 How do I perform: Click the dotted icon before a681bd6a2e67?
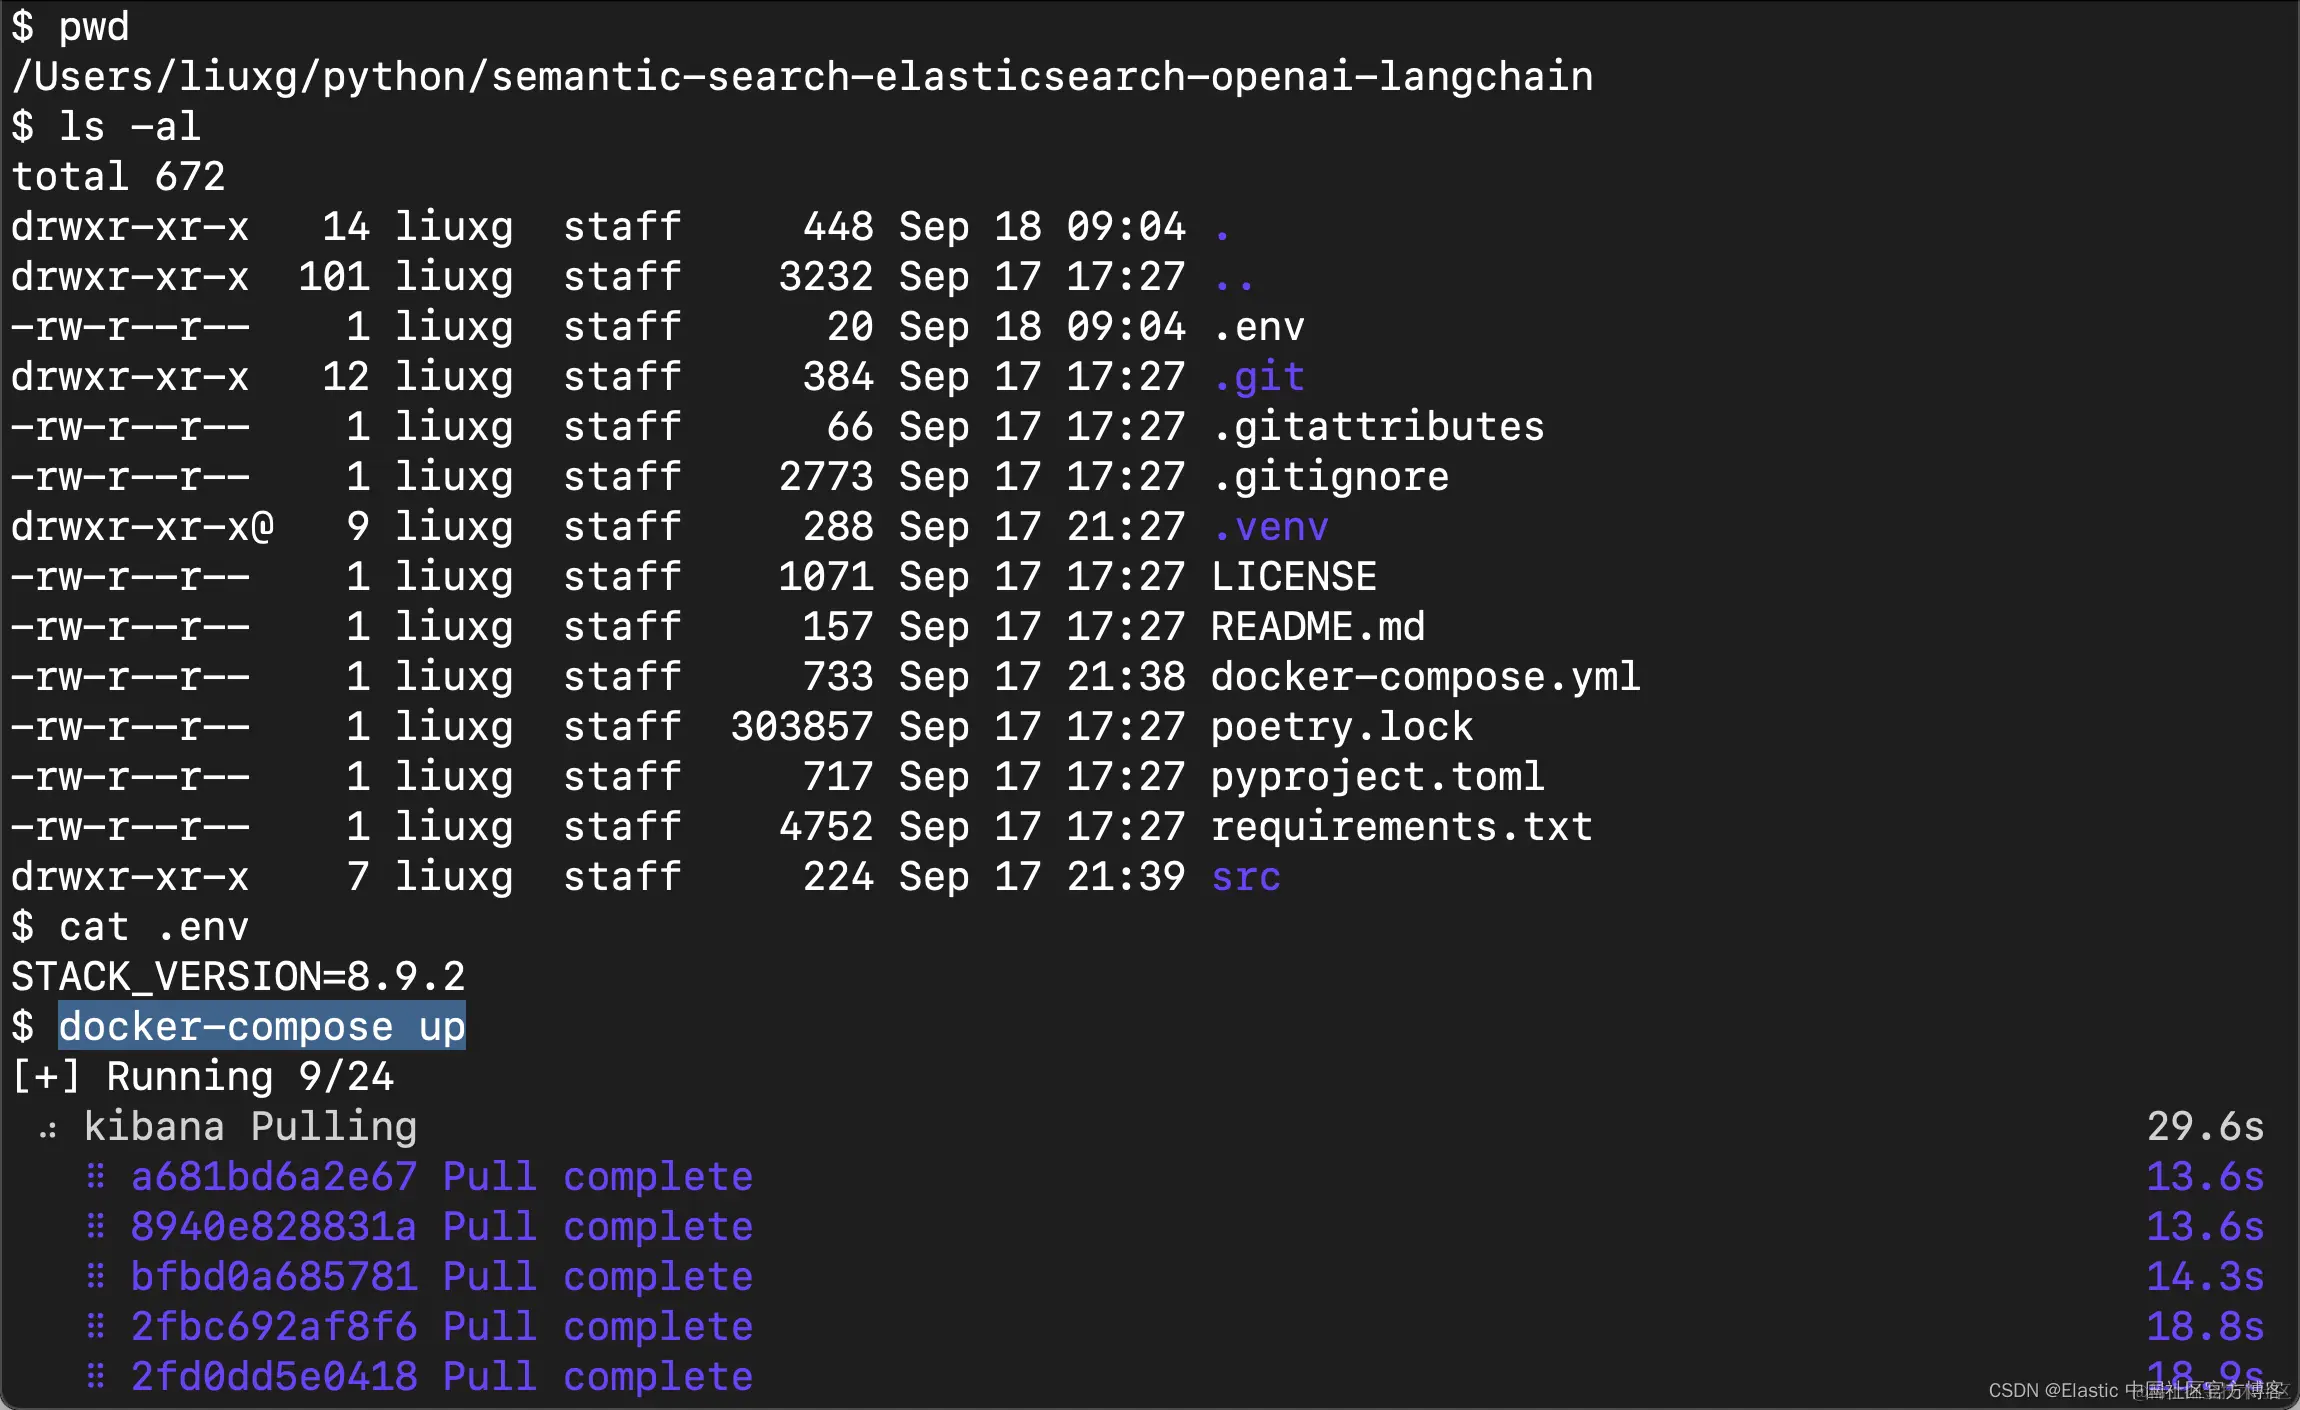pyautogui.click(x=96, y=1177)
